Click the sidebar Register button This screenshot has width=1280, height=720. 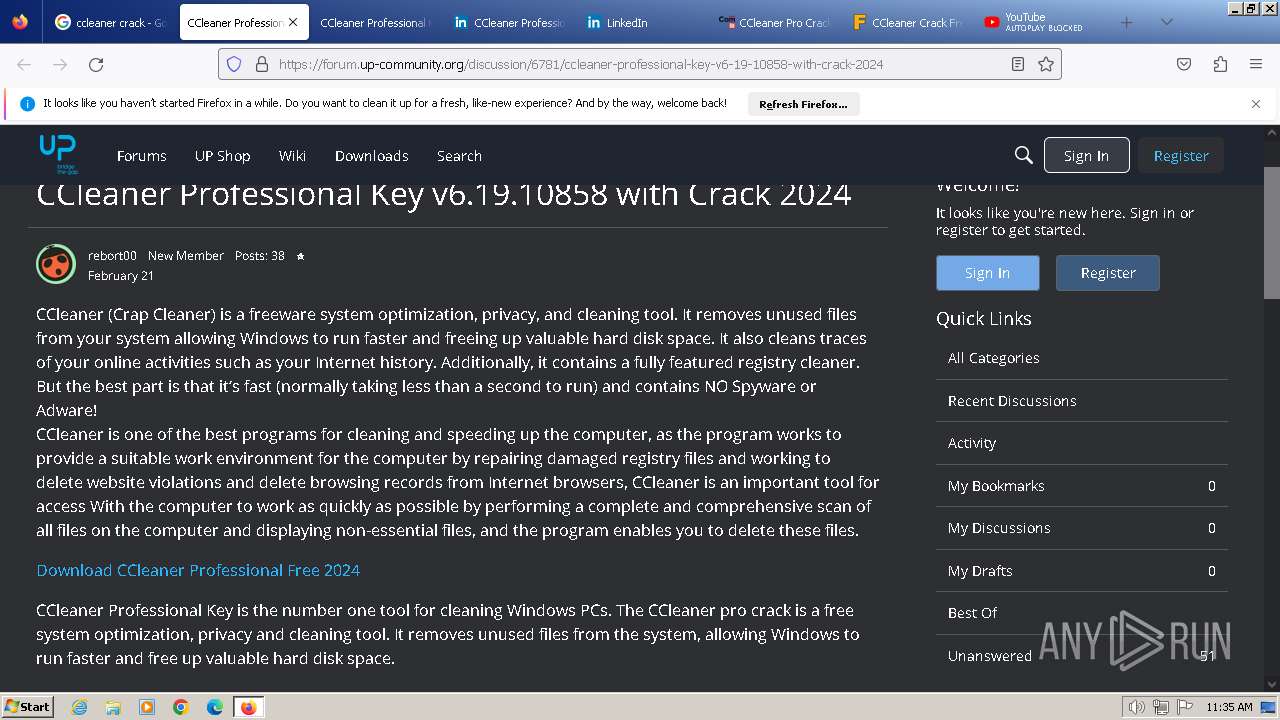click(x=1108, y=272)
